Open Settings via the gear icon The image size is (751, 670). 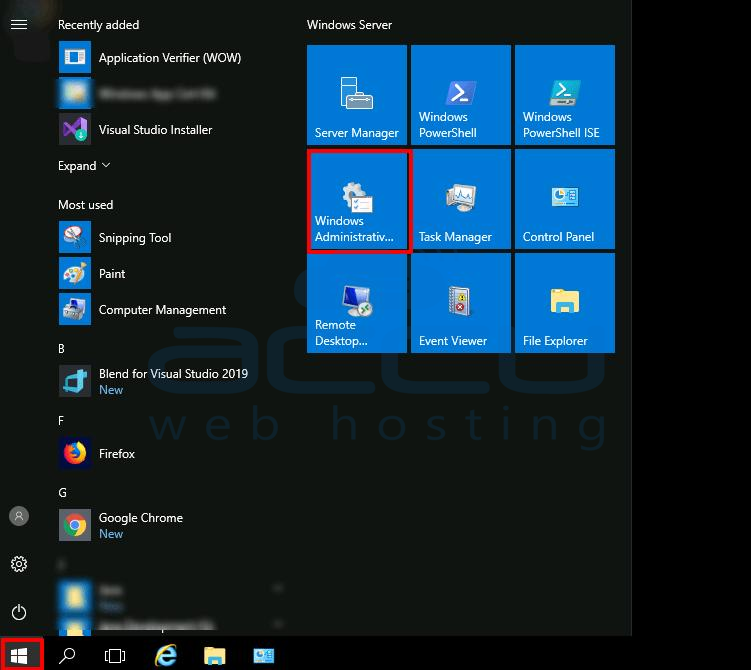(19, 564)
